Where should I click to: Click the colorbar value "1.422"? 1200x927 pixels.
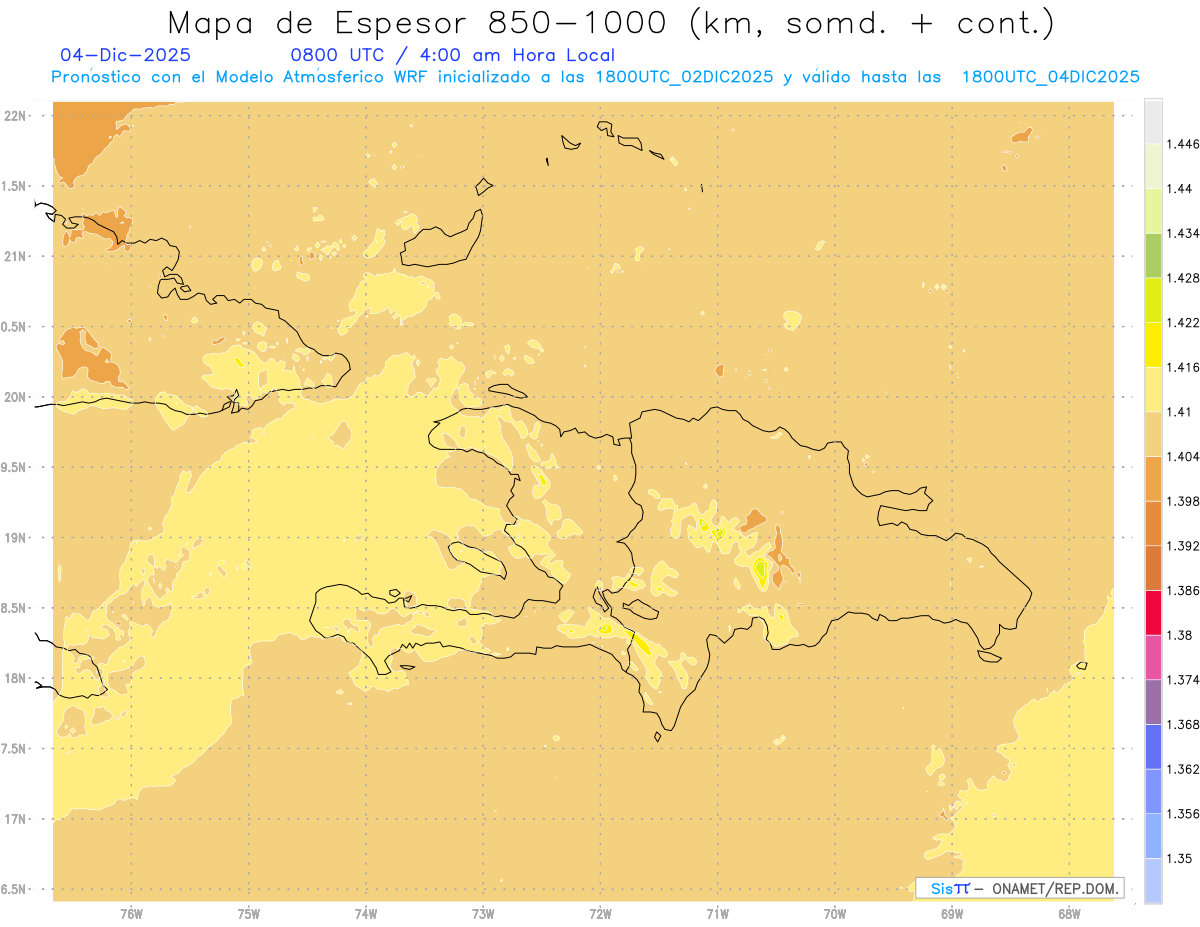[x=1185, y=323]
